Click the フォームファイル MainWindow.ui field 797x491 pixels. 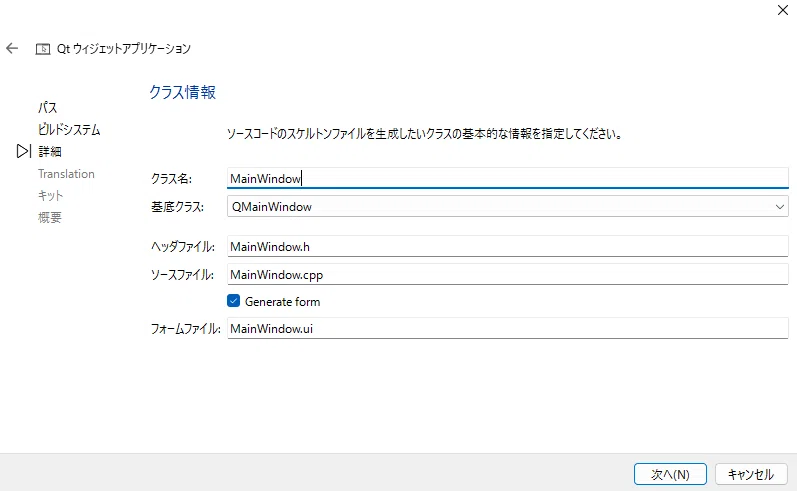tap(507, 328)
